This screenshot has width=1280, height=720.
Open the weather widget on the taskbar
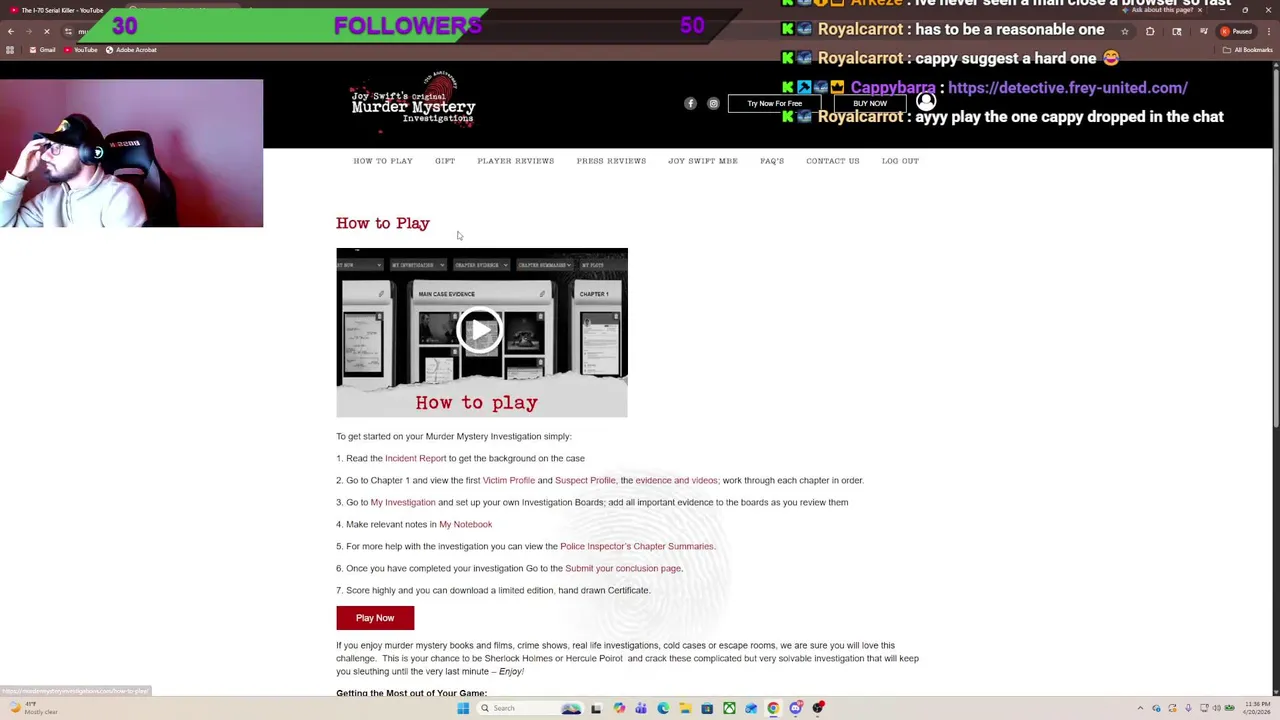pos(32,708)
